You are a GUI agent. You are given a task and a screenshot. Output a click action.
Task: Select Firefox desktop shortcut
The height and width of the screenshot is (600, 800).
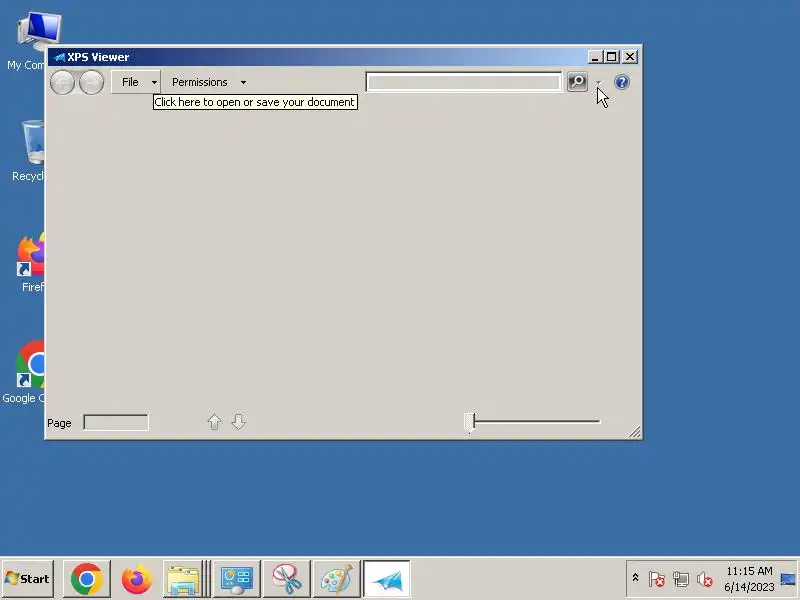pos(31,262)
